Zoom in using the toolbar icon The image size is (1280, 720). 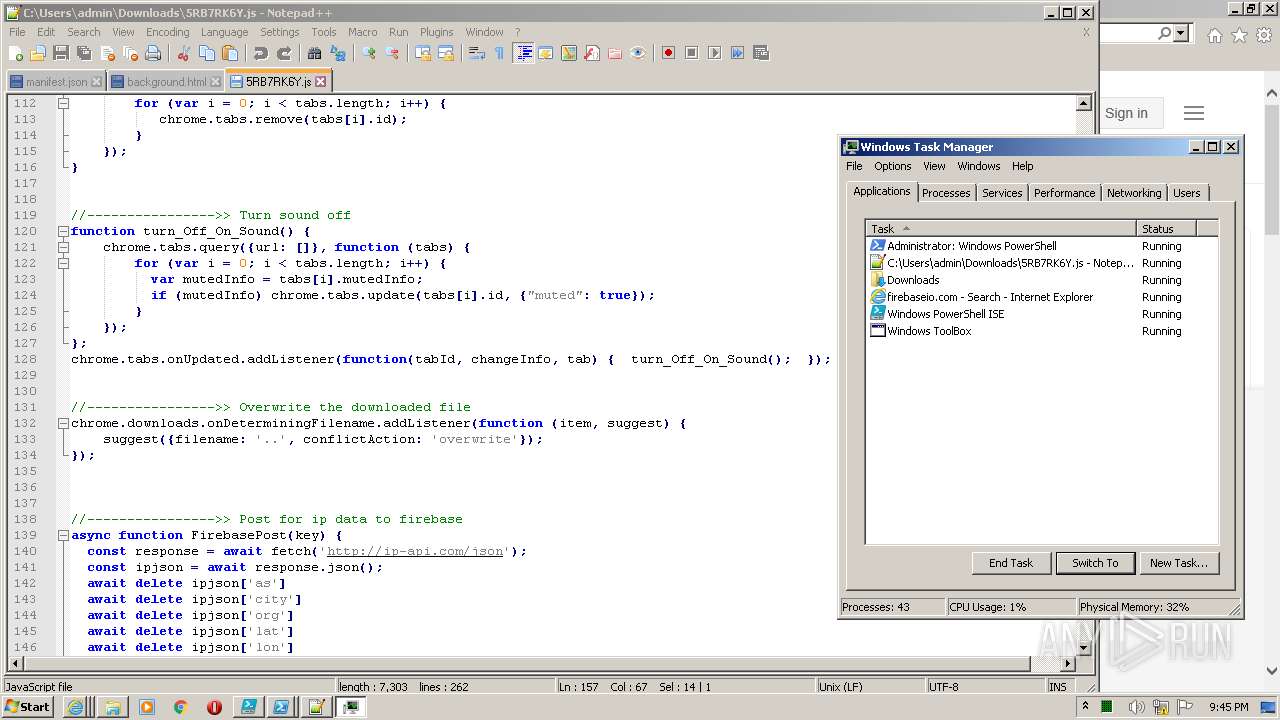pos(369,53)
